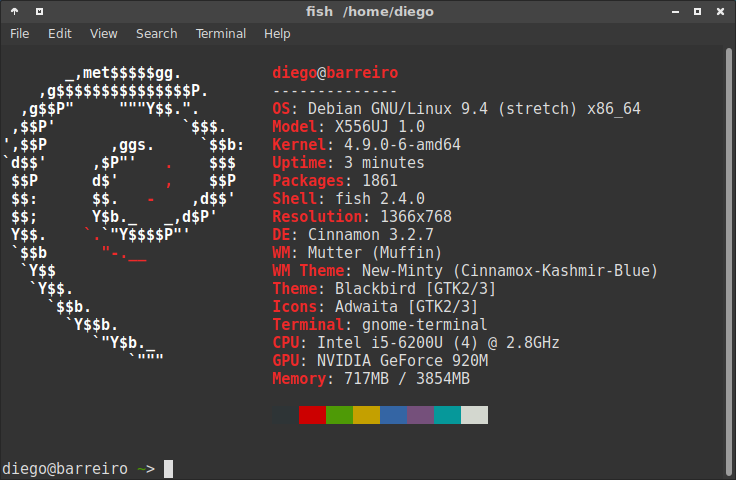Click the dark black color block
This screenshot has width=736, height=480.
[x=285, y=415]
